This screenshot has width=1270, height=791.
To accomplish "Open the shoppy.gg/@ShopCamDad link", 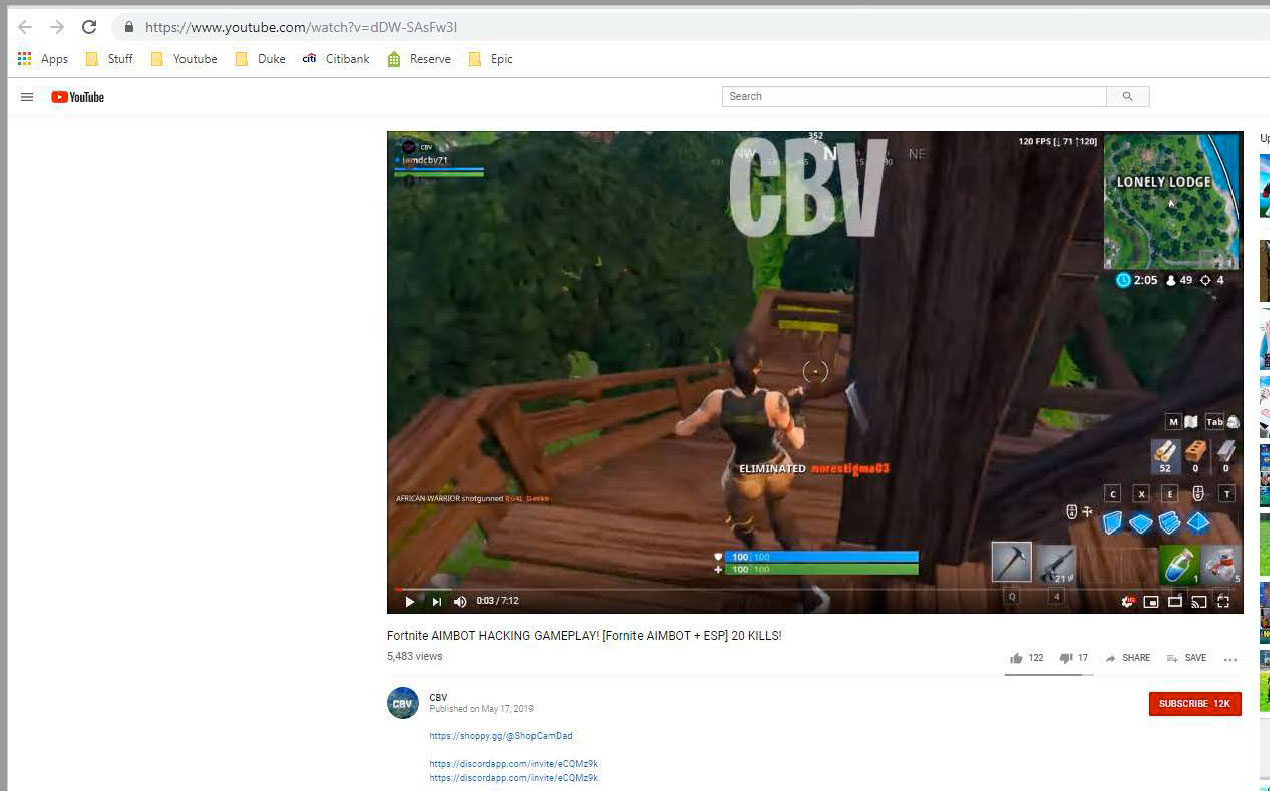I will coord(501,736).
